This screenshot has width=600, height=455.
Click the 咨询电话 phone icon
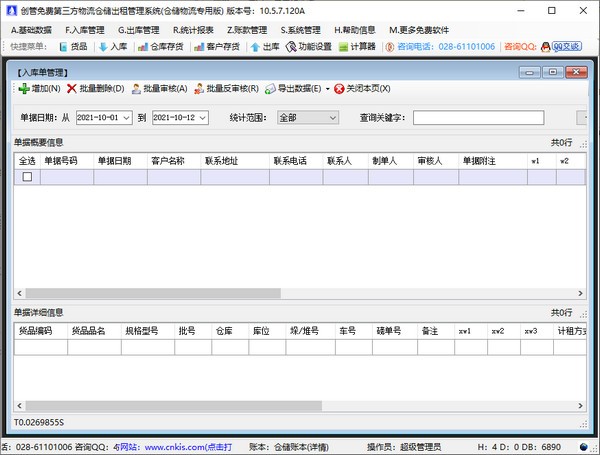(390, 47)
